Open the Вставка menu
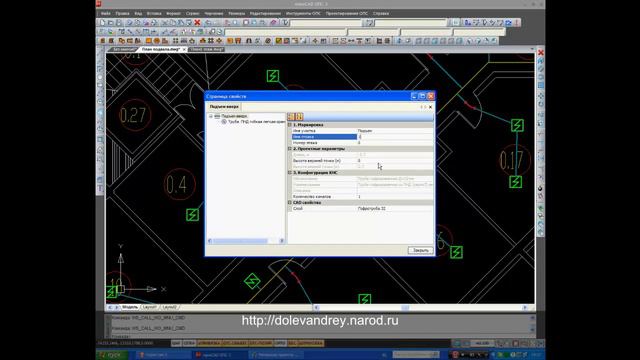Image resolution: width=640 pixels, height=360 pixels. point(154,13)
